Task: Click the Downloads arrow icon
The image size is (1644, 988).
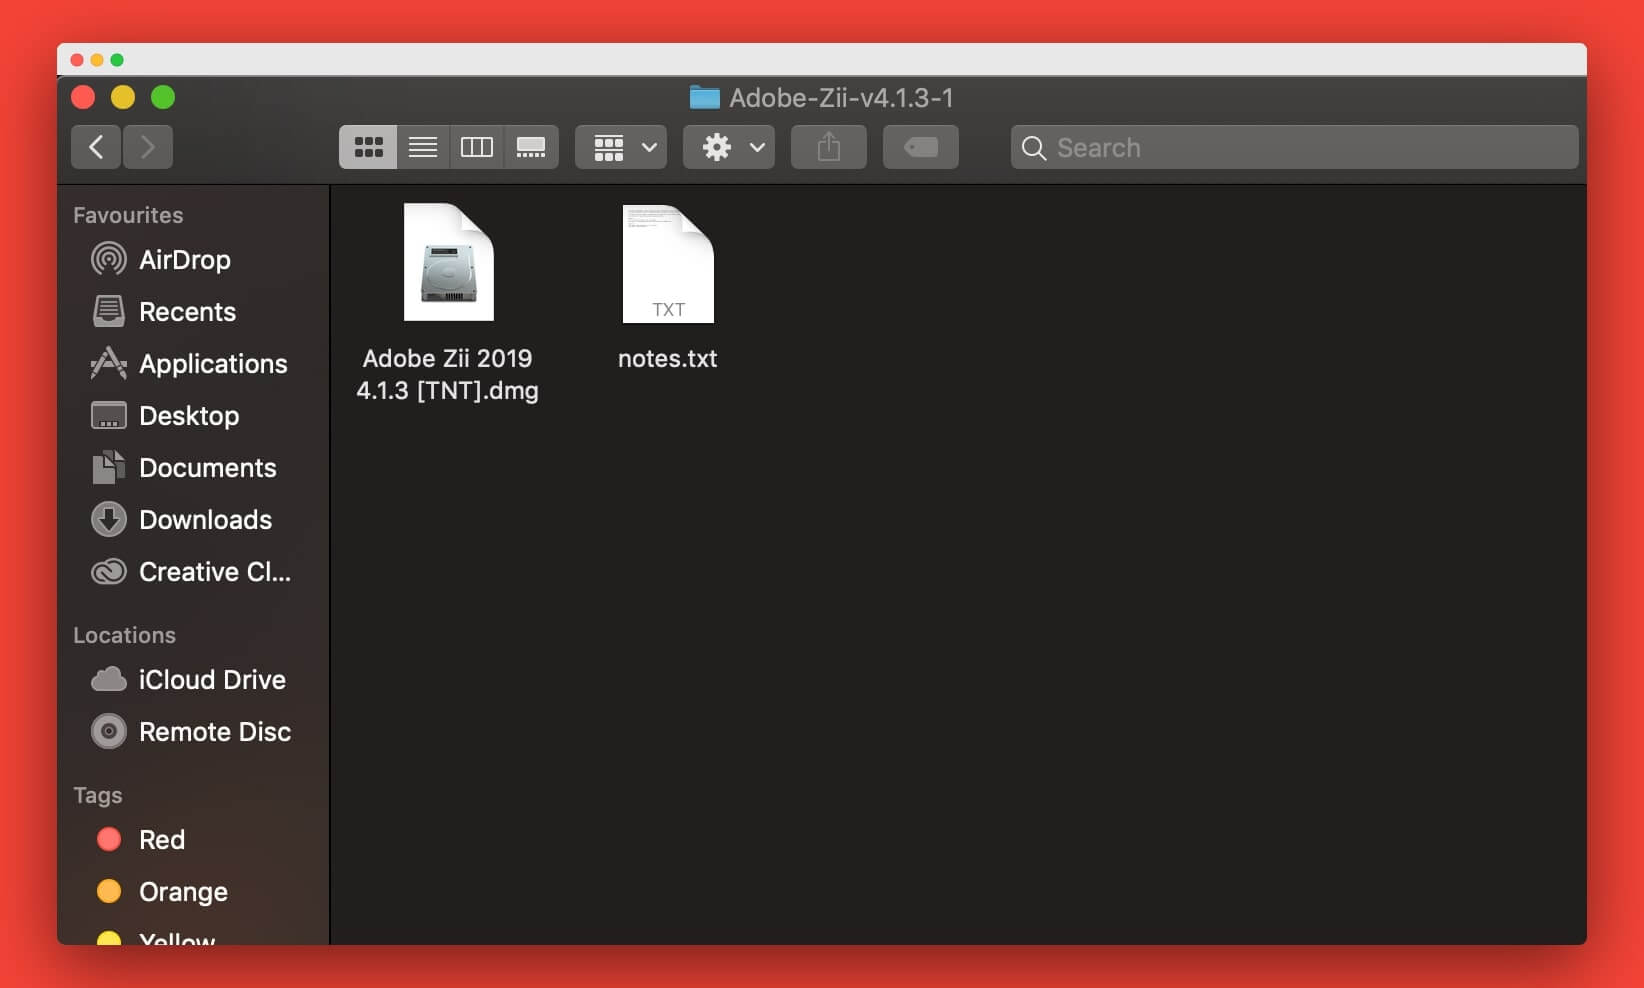Action: 109,519
